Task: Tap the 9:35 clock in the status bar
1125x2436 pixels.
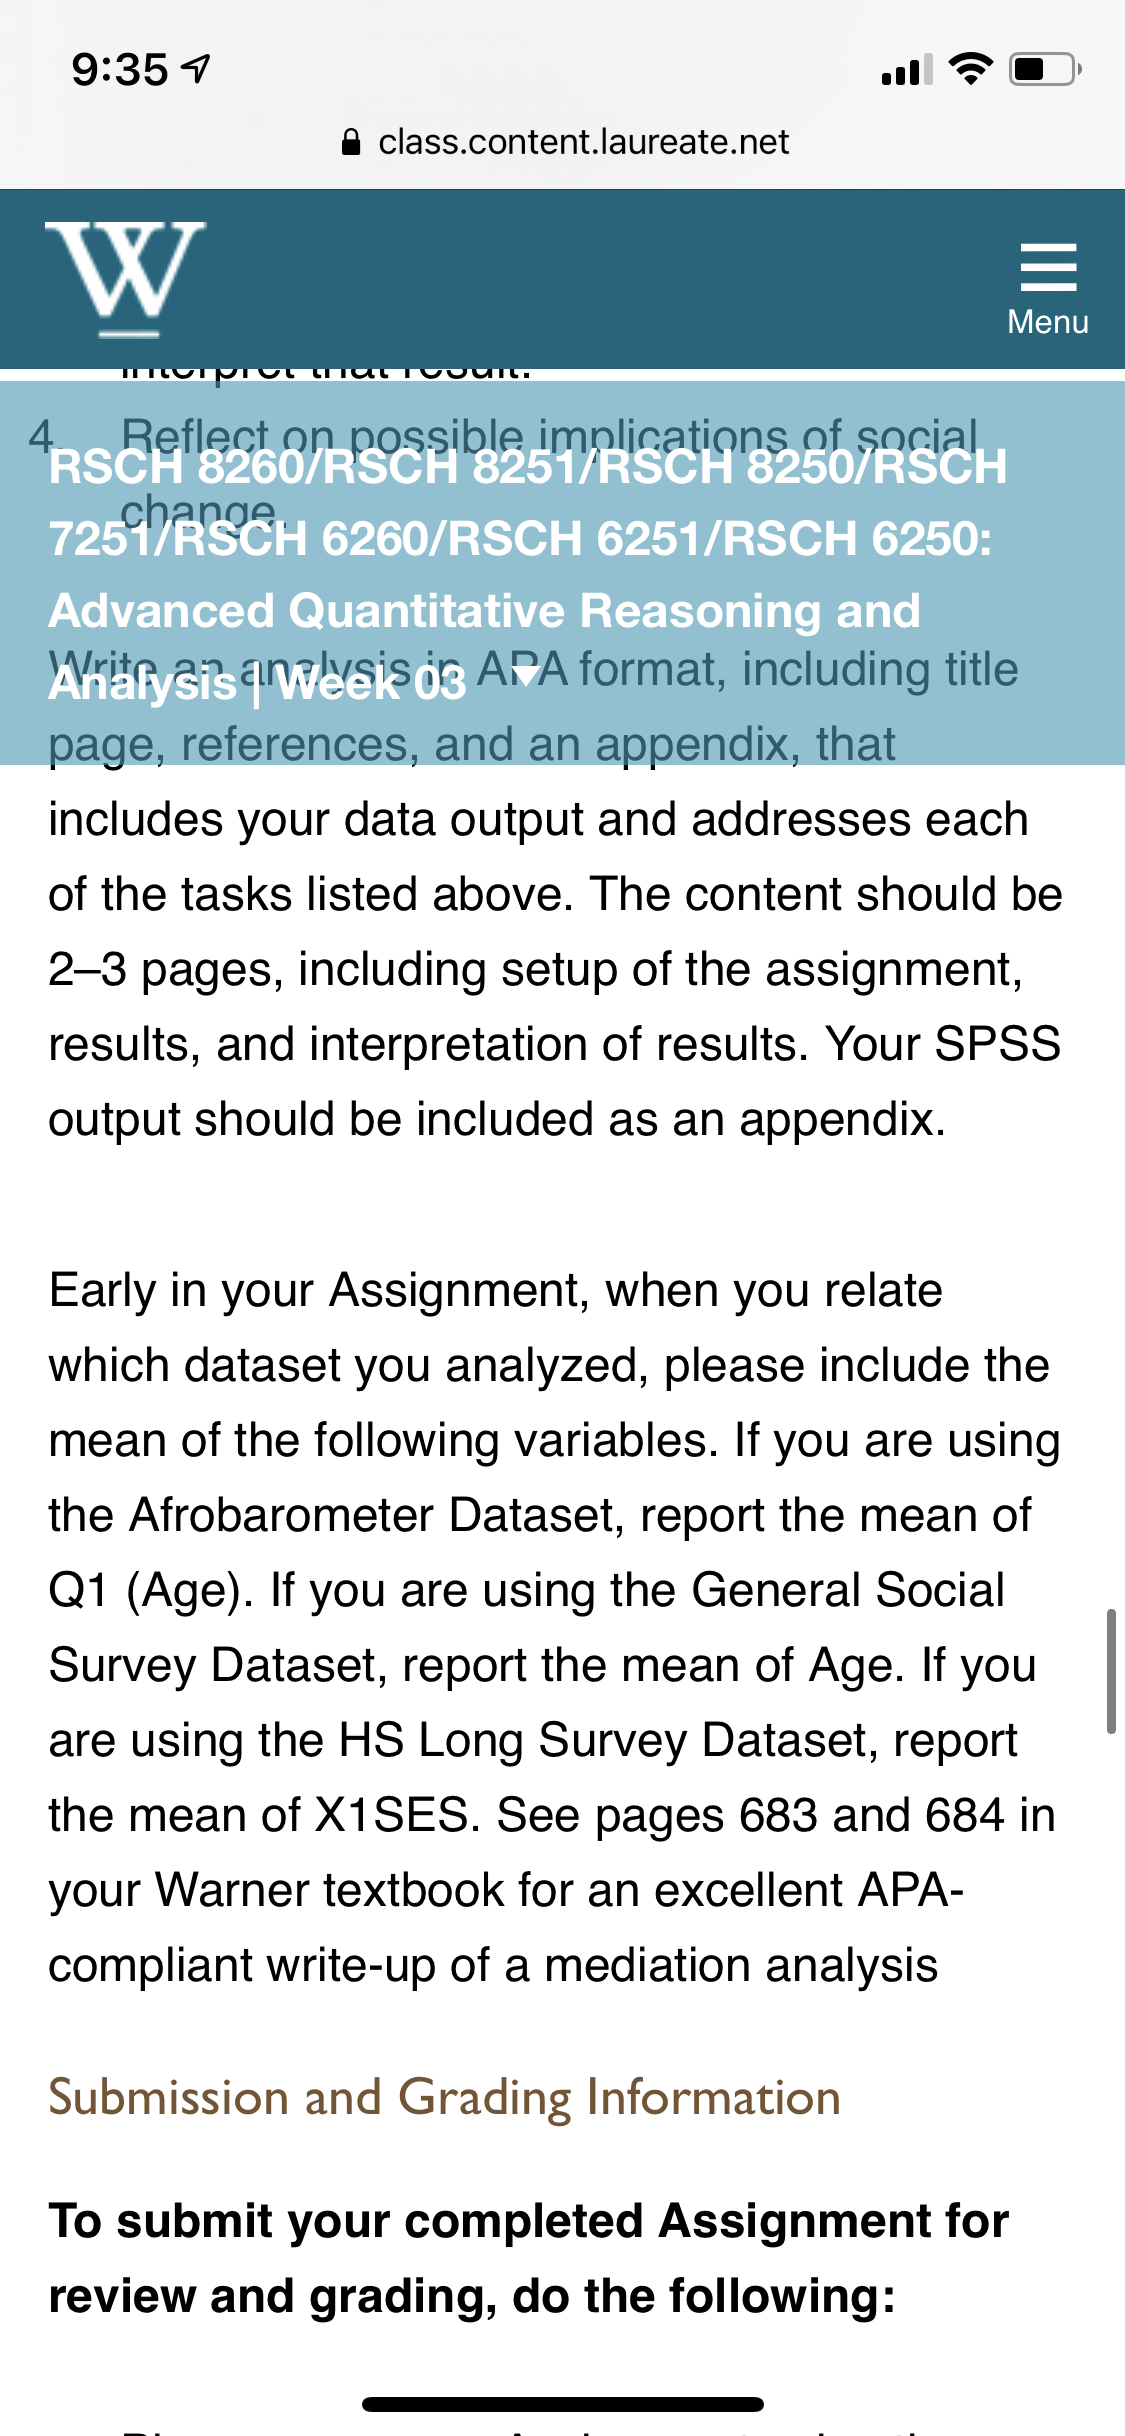Action: tap(120, 70)
